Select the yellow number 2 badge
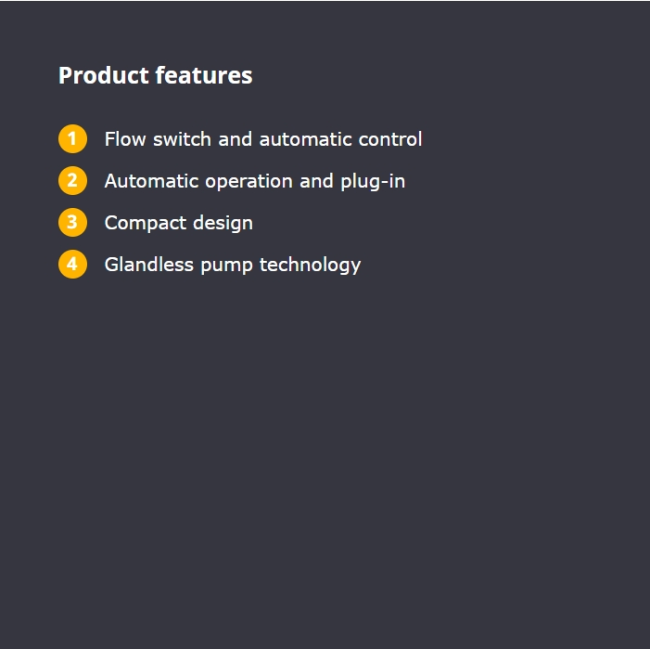 (73, 181)
